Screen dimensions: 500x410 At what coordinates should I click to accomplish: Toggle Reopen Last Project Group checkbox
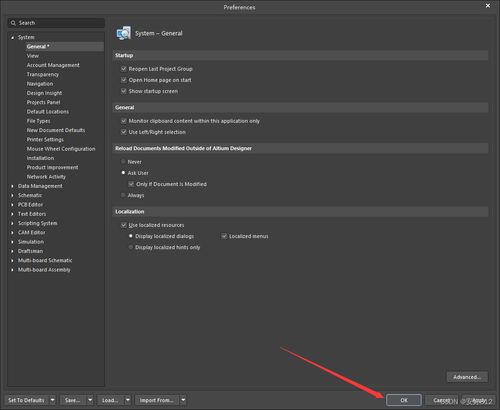(123, 69)
